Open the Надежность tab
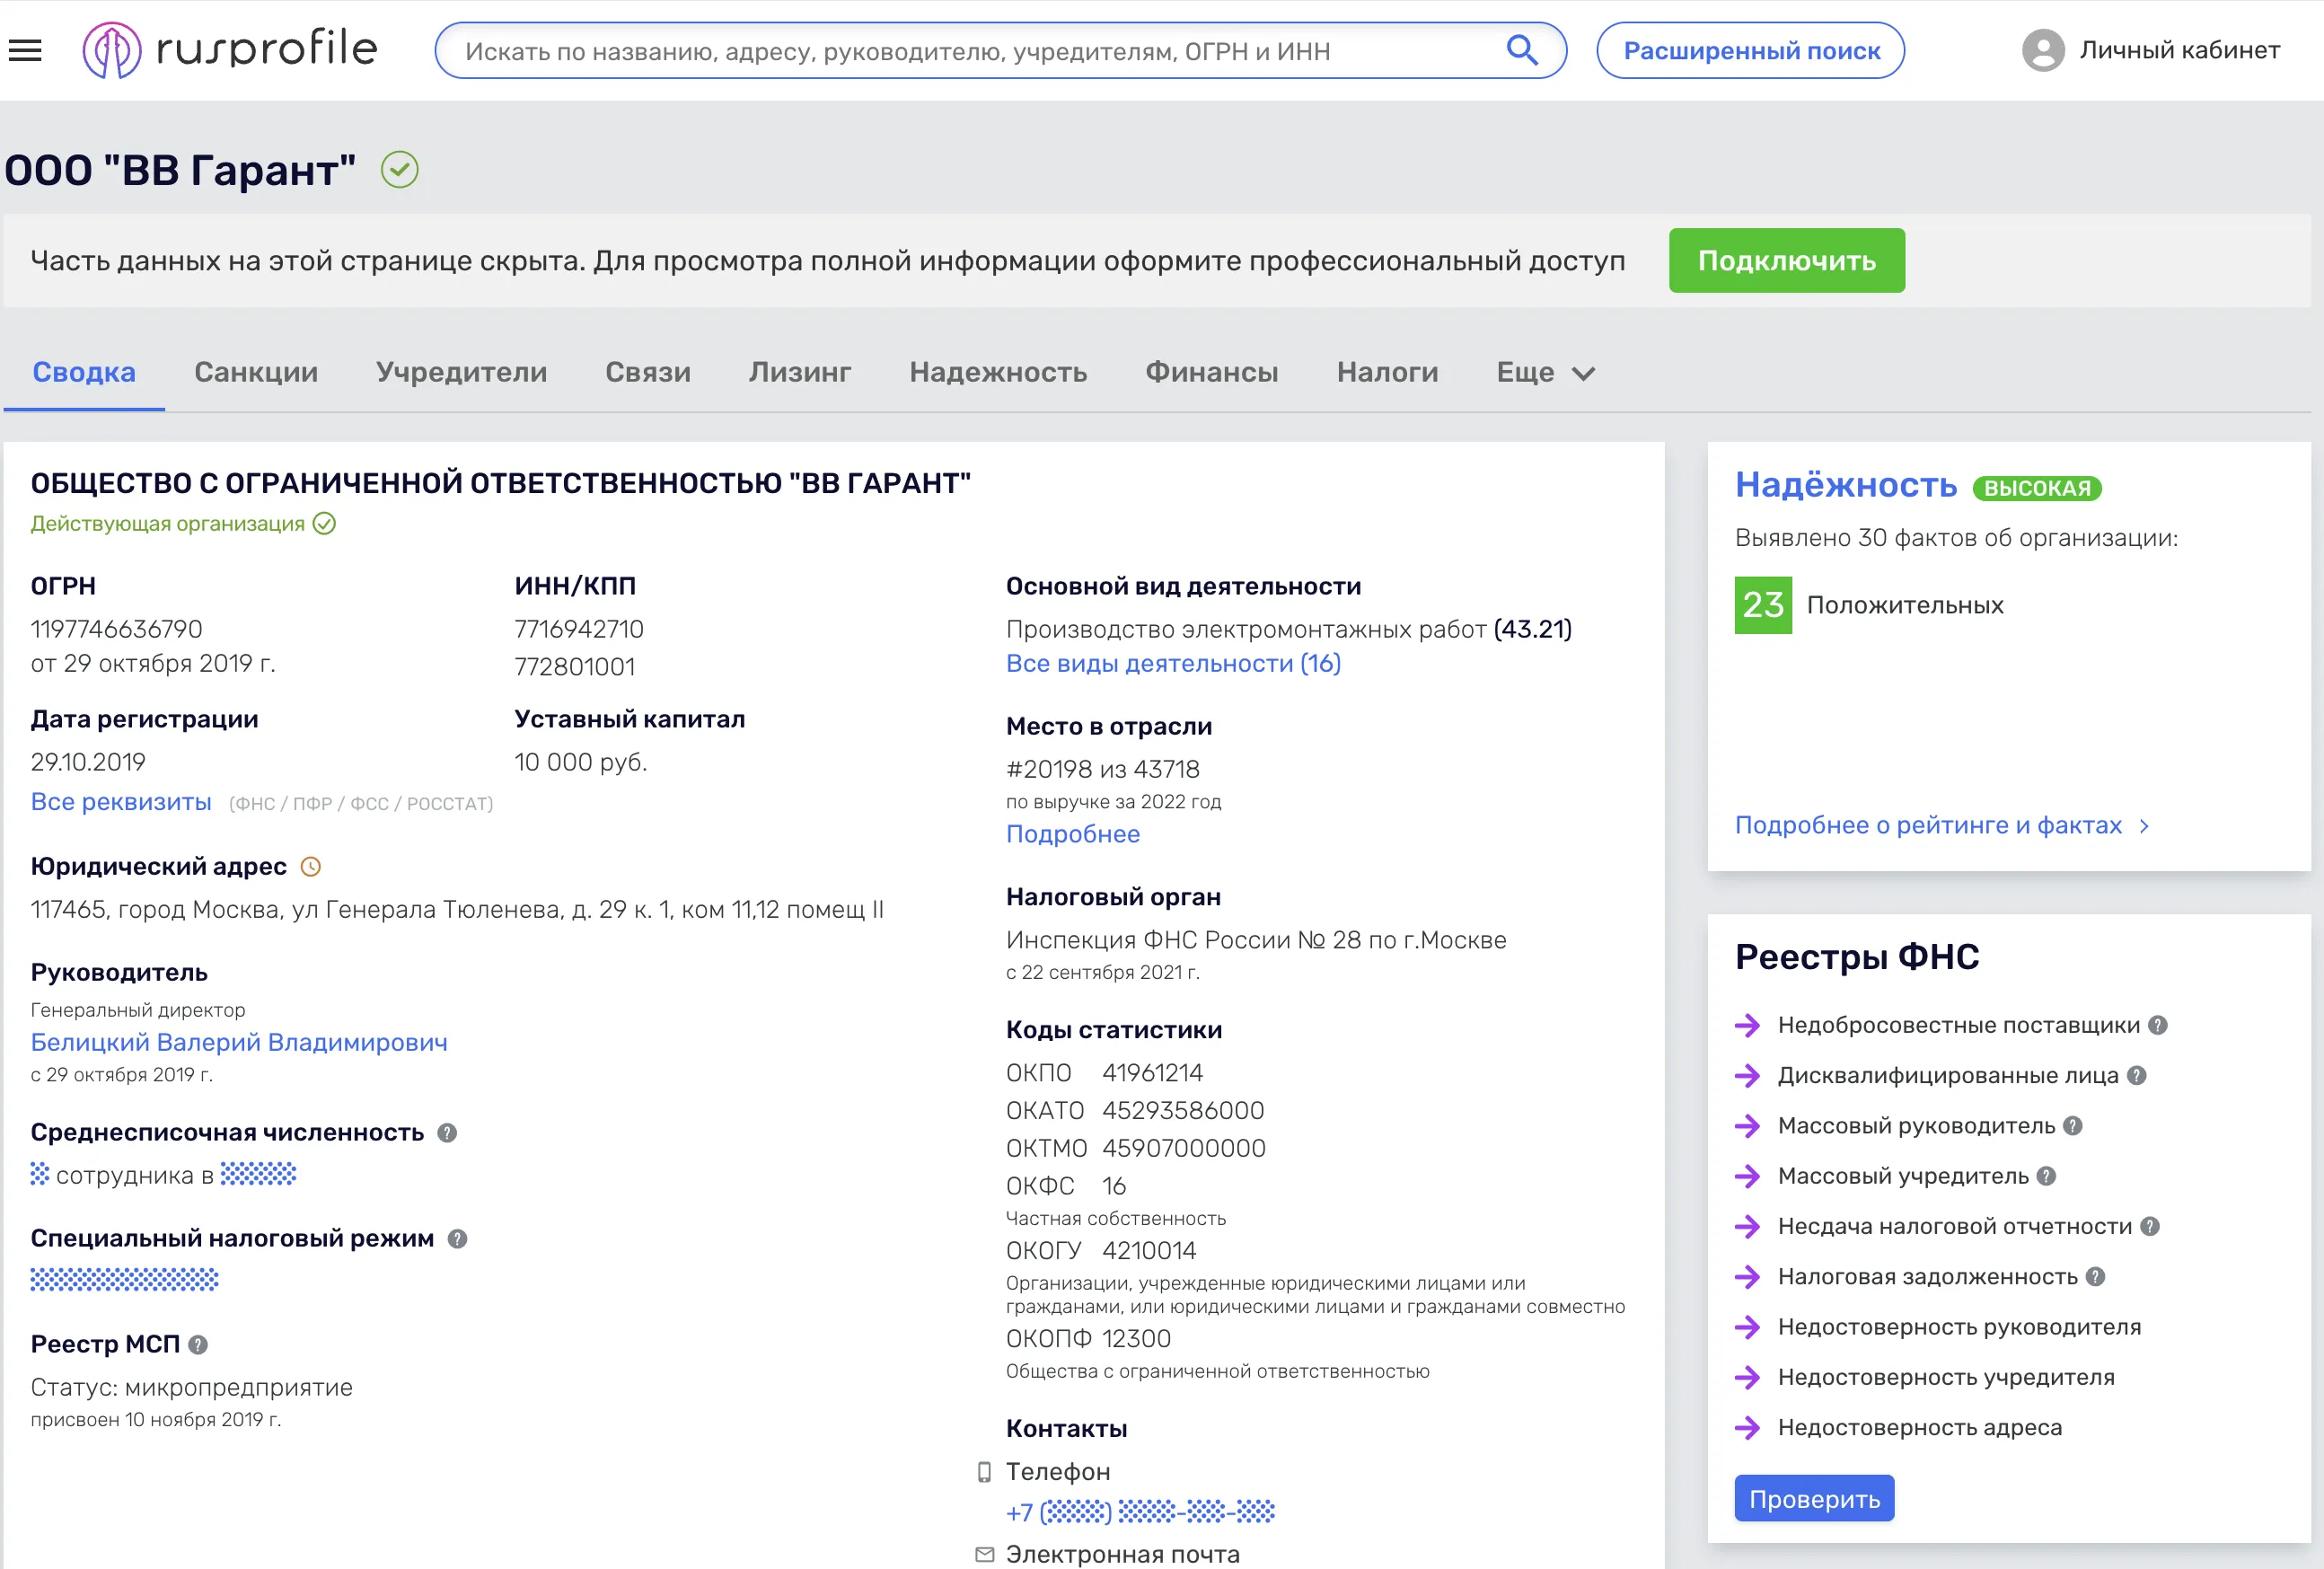This screenshot has height=1569, width=2324. [998, 372]
